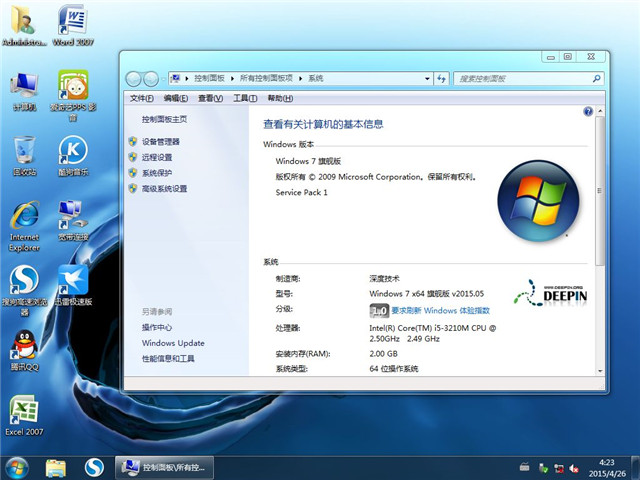
Task: Open the help question mark icon
Action: [x=588, y=111]
